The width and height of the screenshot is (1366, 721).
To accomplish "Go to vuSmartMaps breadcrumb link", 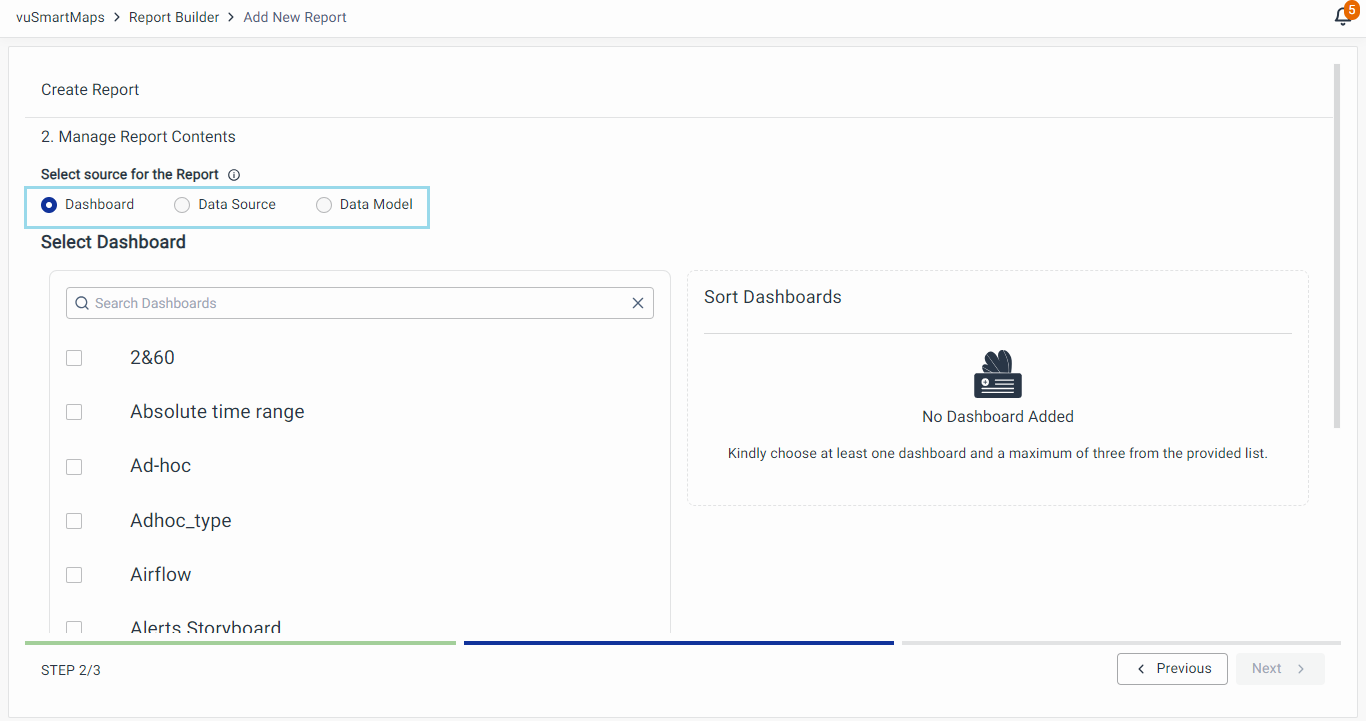I will (x=60, y=17).
